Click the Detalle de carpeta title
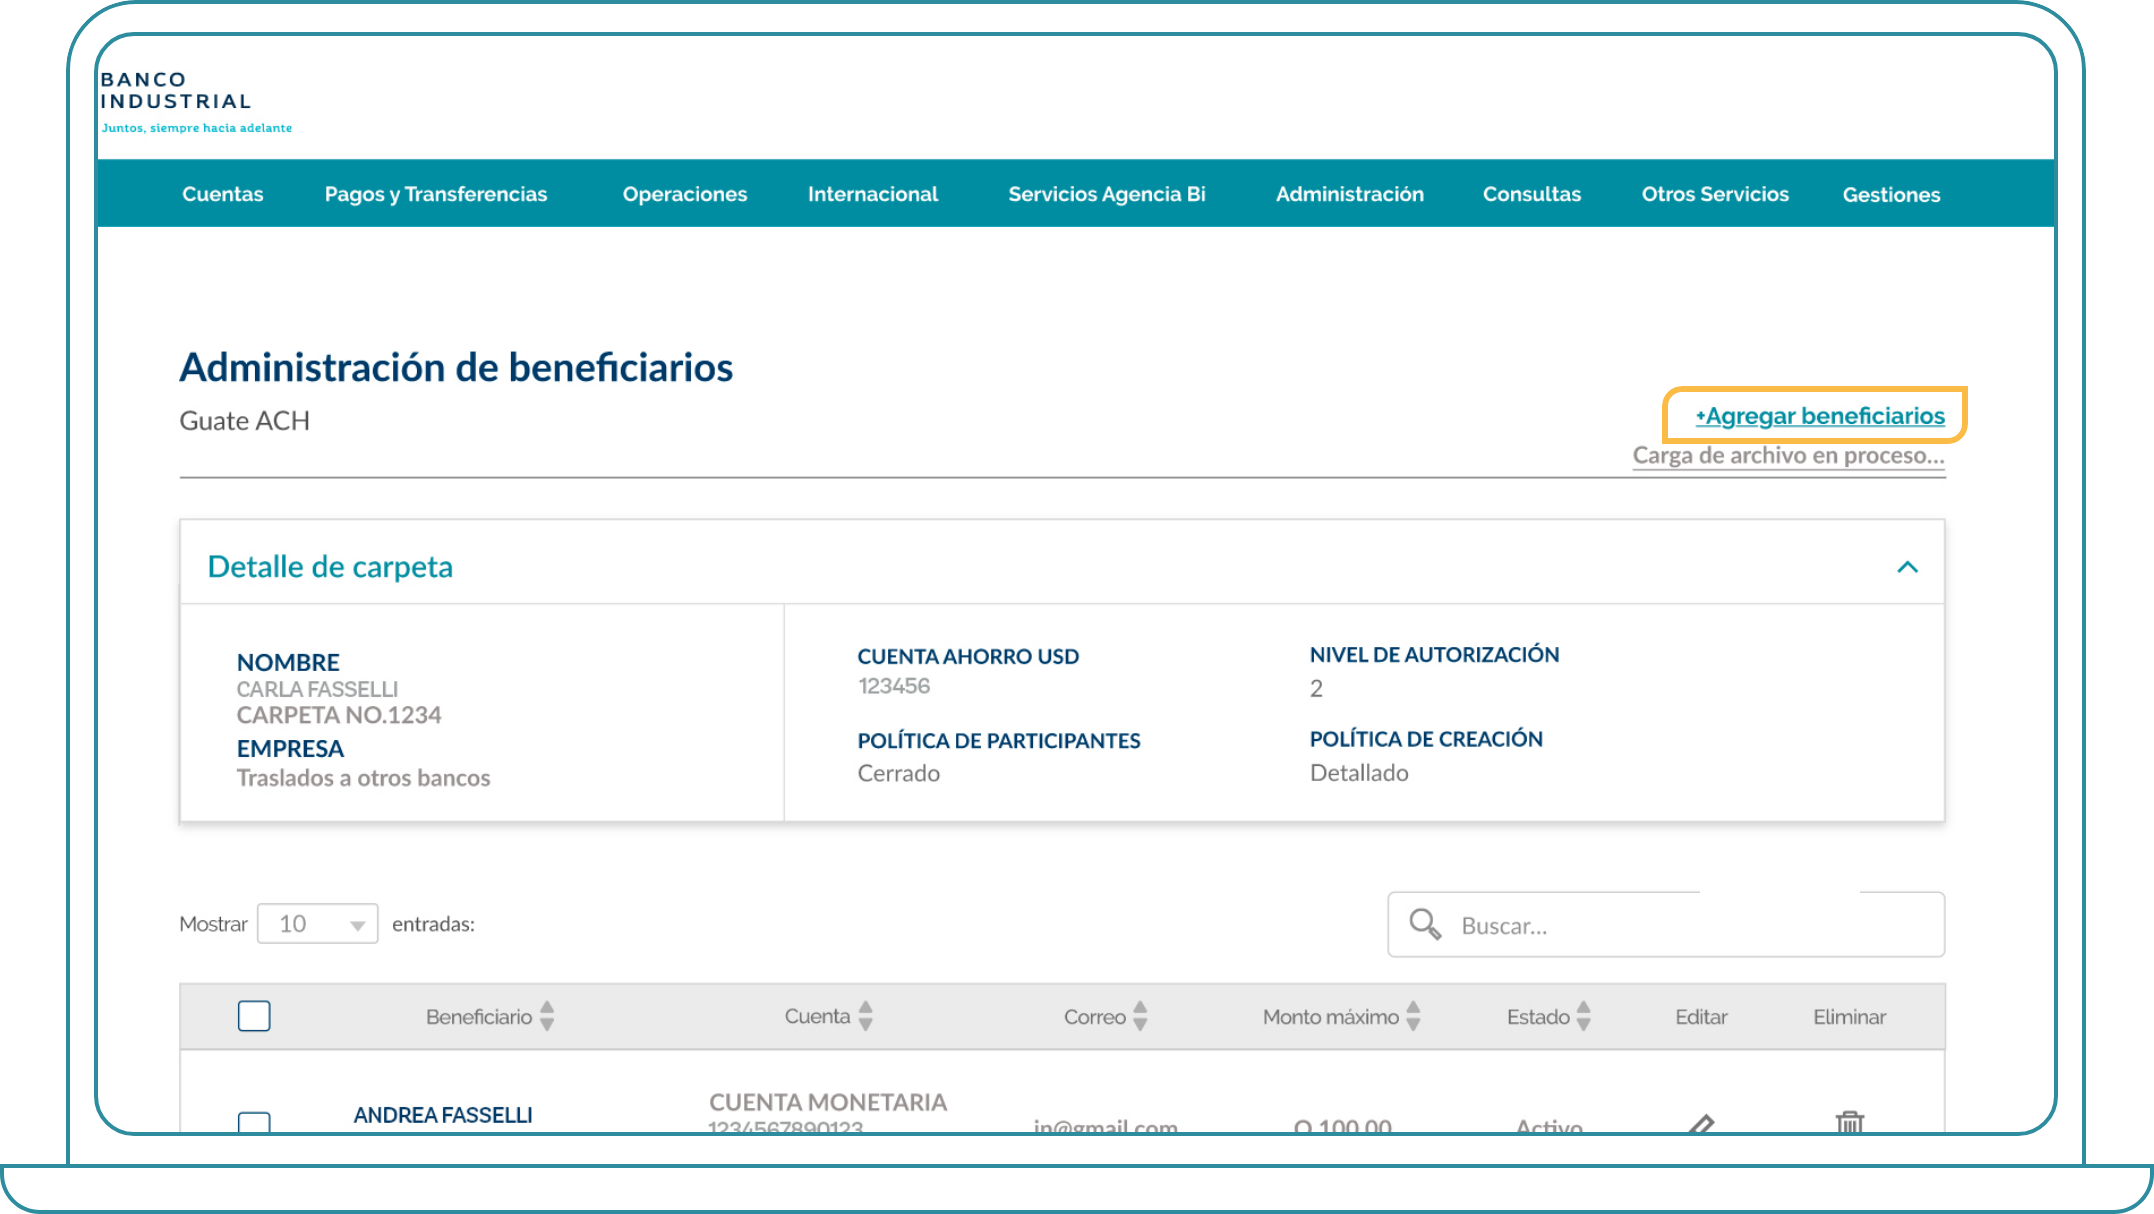2154x1214 pixels. click(x=330, y=567)
